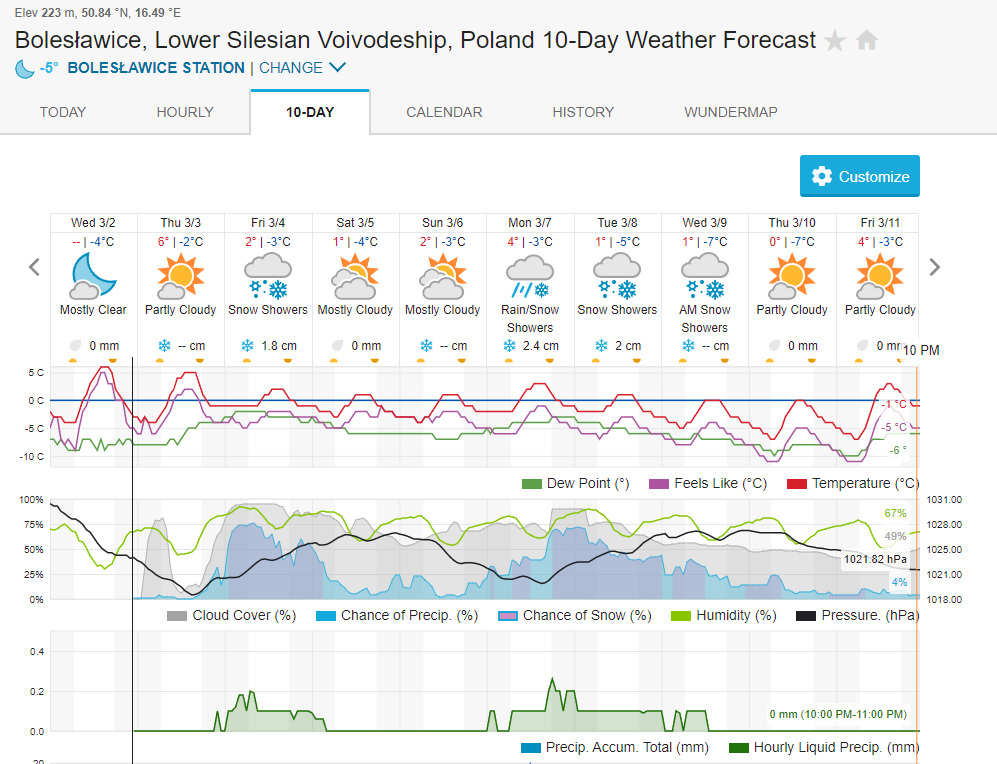Screen dimensions: 997x764
Task: Expand the station CHANGE dropdown chevron
Action: (x=337, y=68)
